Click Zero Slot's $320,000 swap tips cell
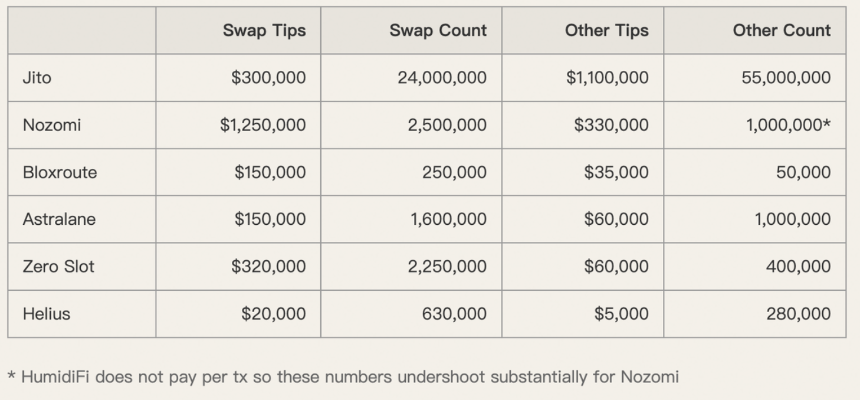The height and width of the screenshot is (400, 860). point(268,266)
